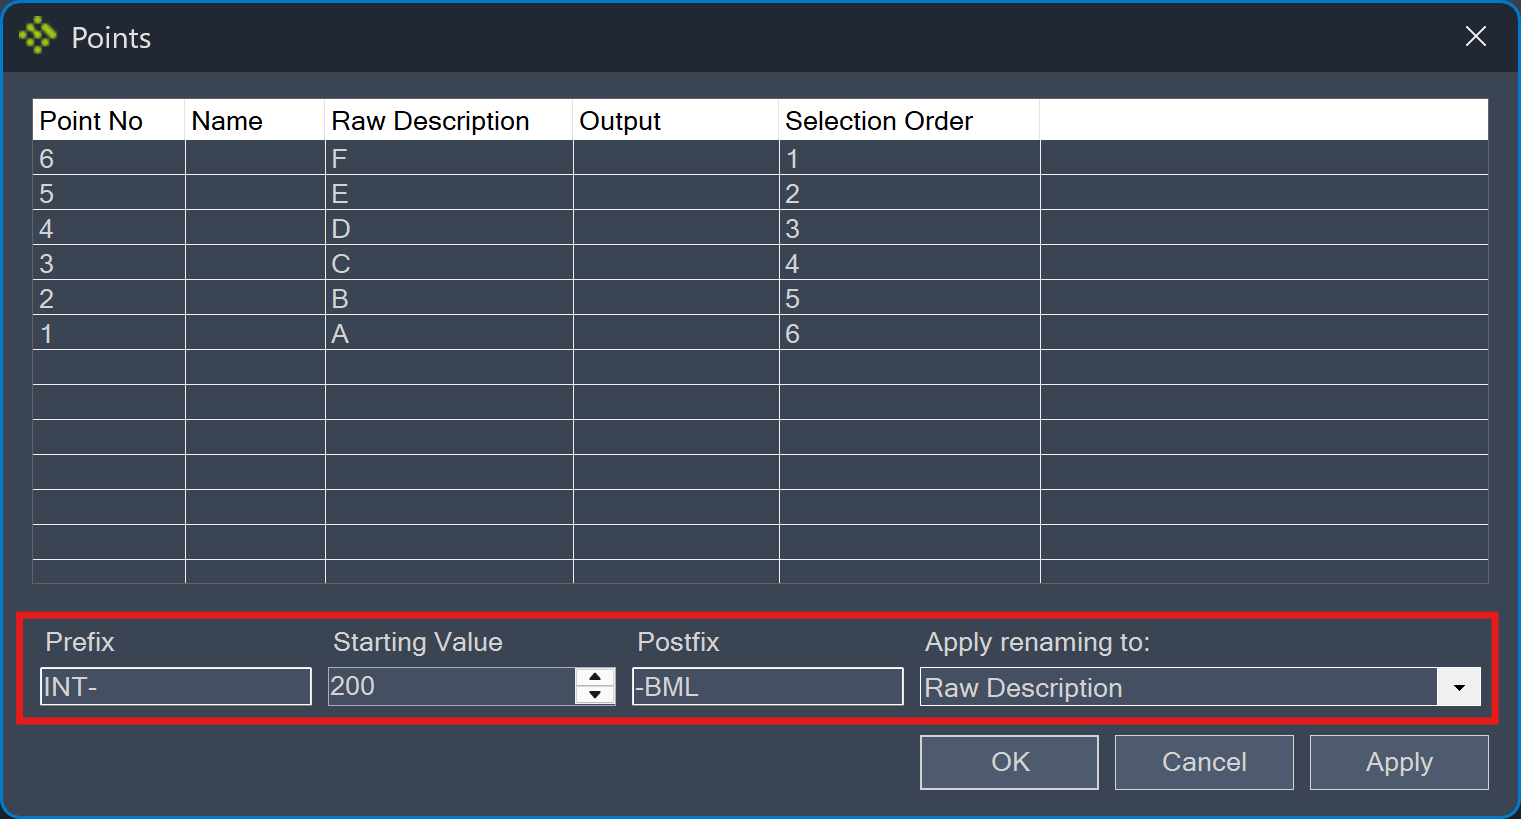This screenshot has width=1521, height=819.
Task: Click the Postfix field containing -BML
Action: (768, 687)
